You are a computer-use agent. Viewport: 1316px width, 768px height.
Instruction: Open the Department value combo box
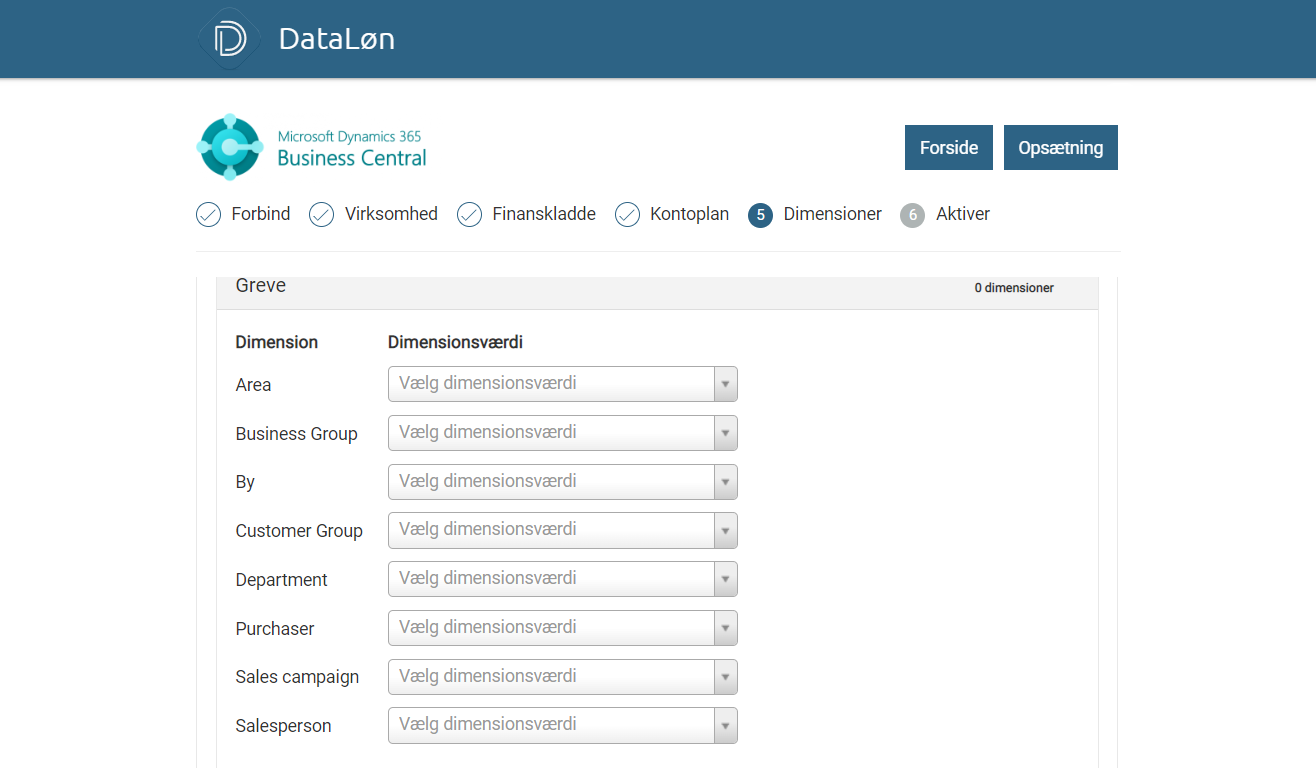pos(563,579)
